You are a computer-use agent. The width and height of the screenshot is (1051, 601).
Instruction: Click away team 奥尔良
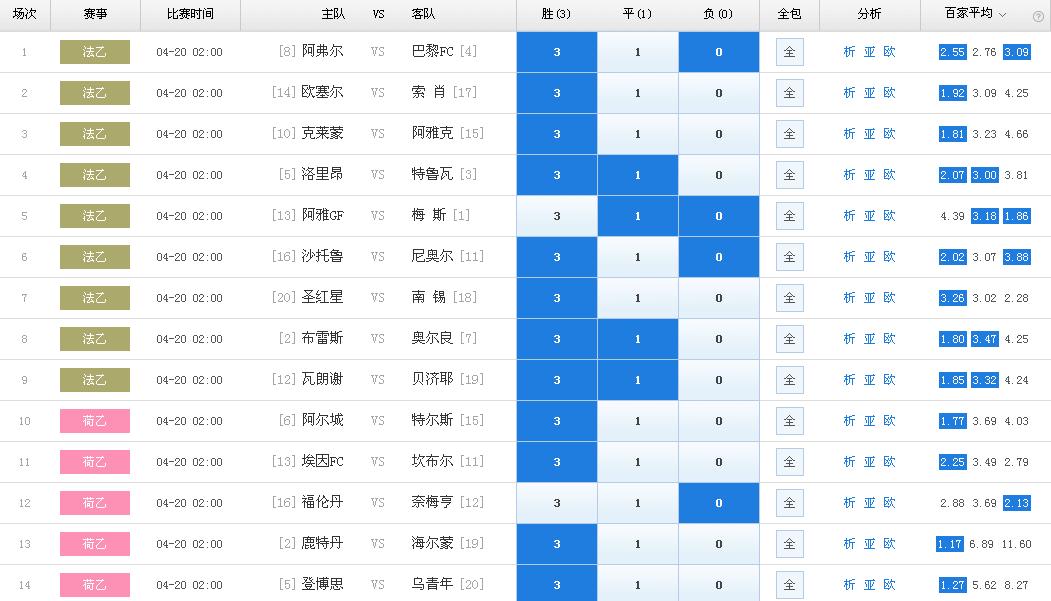point(432,338)
